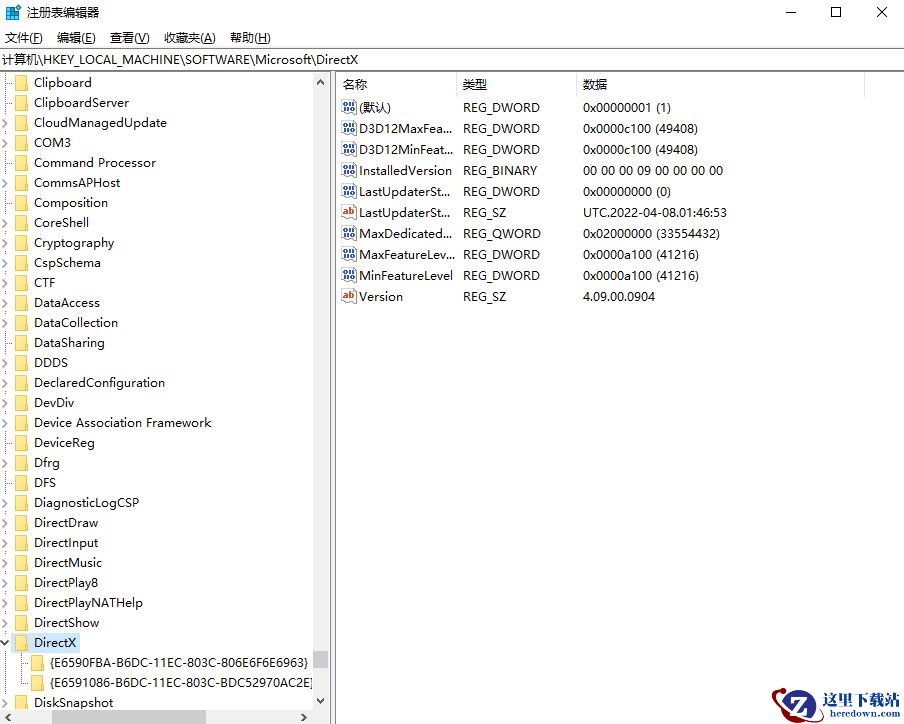Open the 收藏夹(A) menu
The height and width of the screenshot is (724, 904).
pyautogui.click(x=190, y=38)
